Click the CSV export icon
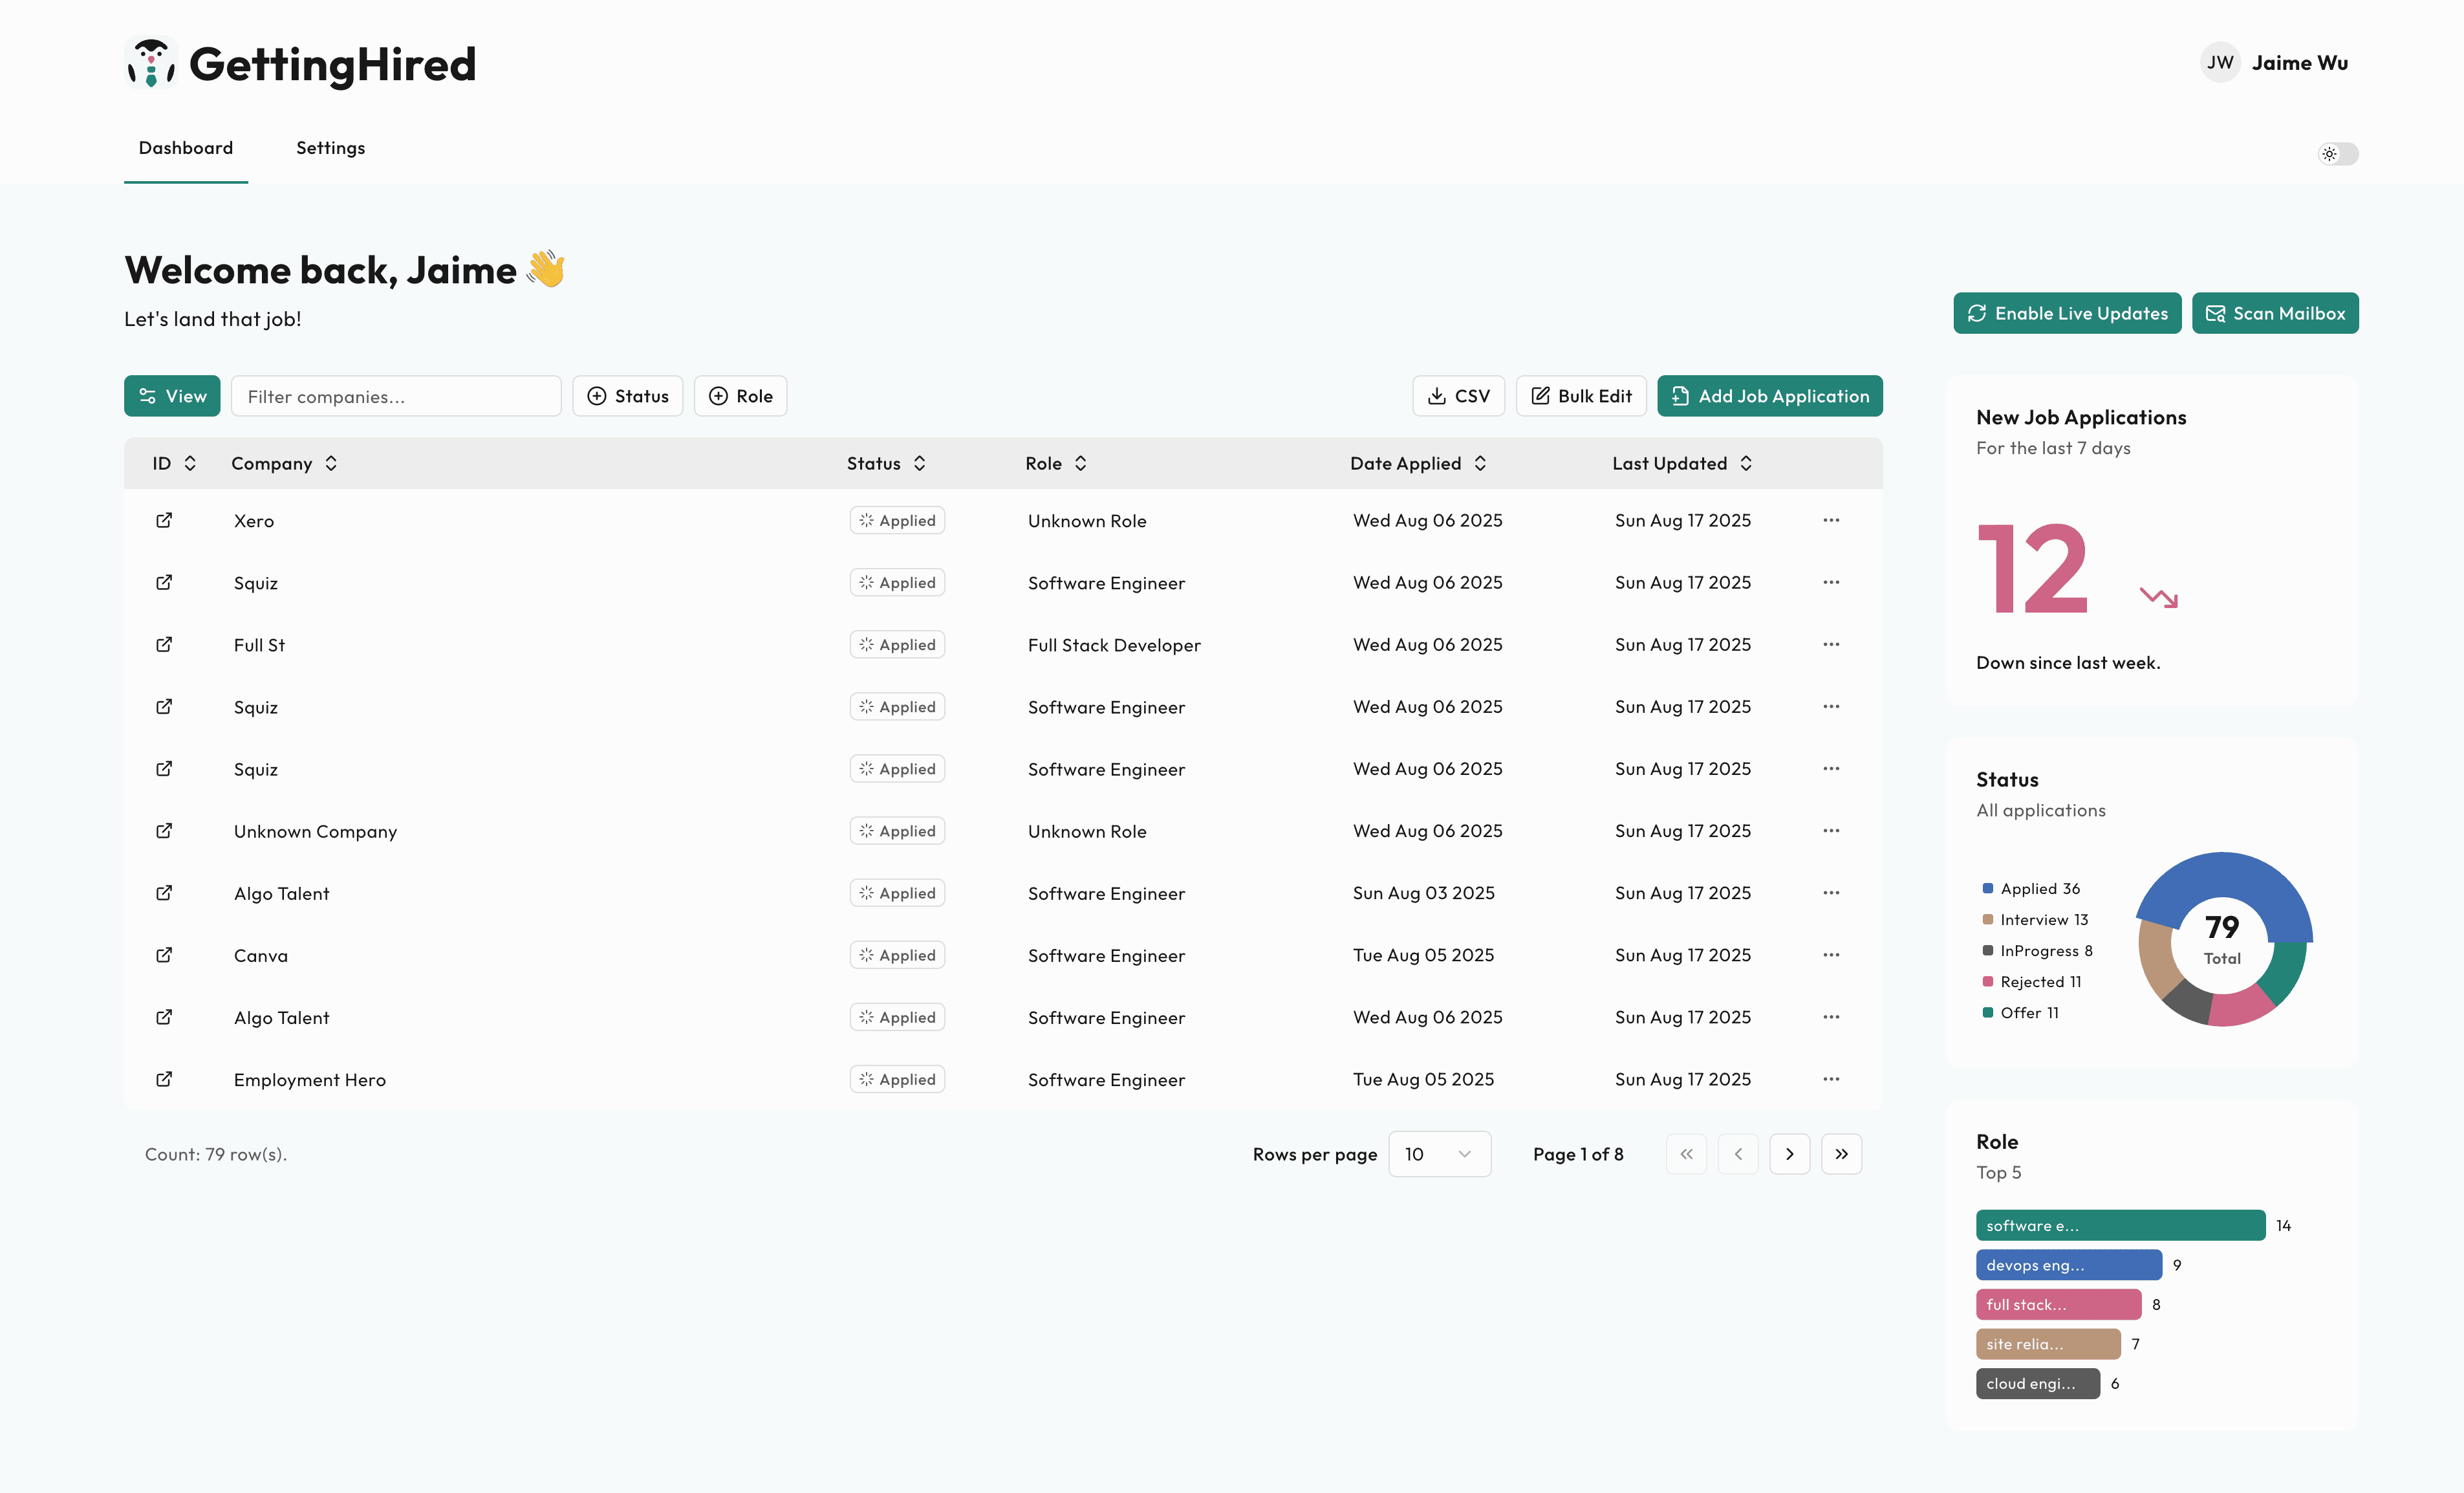 [1436, 396]
